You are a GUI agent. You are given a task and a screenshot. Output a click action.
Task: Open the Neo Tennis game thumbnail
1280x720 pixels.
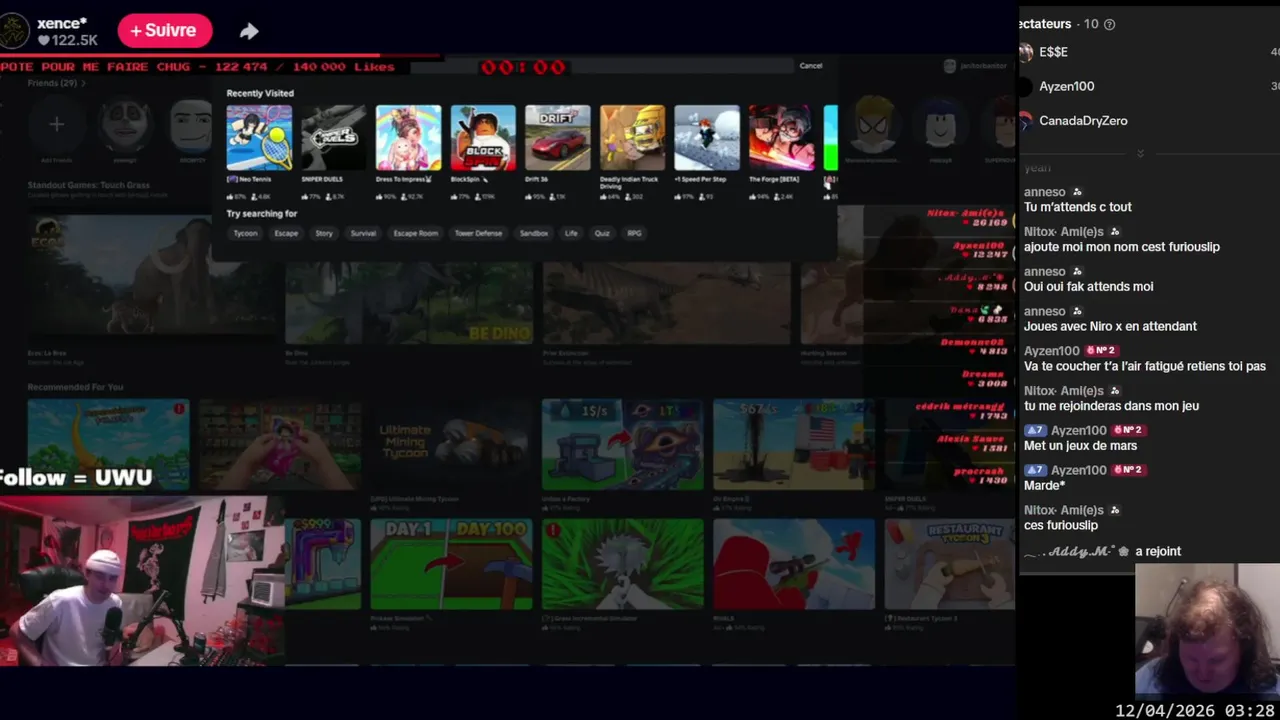click(259, 138)
